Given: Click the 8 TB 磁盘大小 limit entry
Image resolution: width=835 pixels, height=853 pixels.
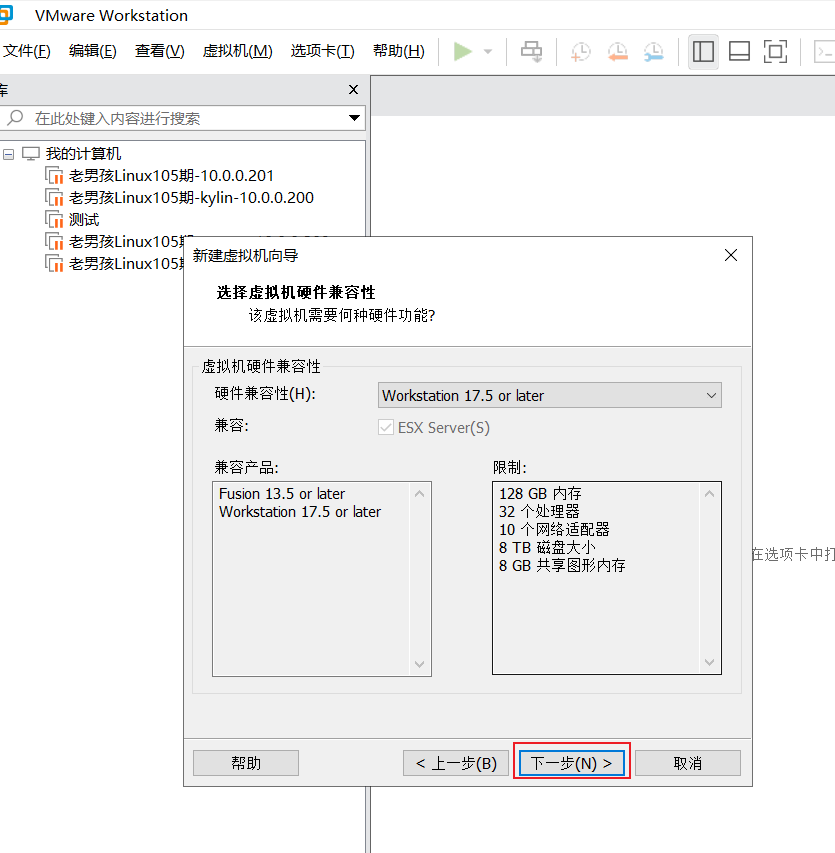Looking at the screenshot, I should pos(547,548).
